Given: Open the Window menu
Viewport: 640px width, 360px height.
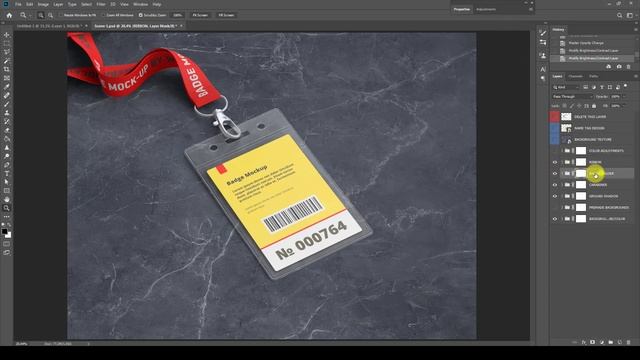Looking at the screenshot, I should tap(140, 4).
